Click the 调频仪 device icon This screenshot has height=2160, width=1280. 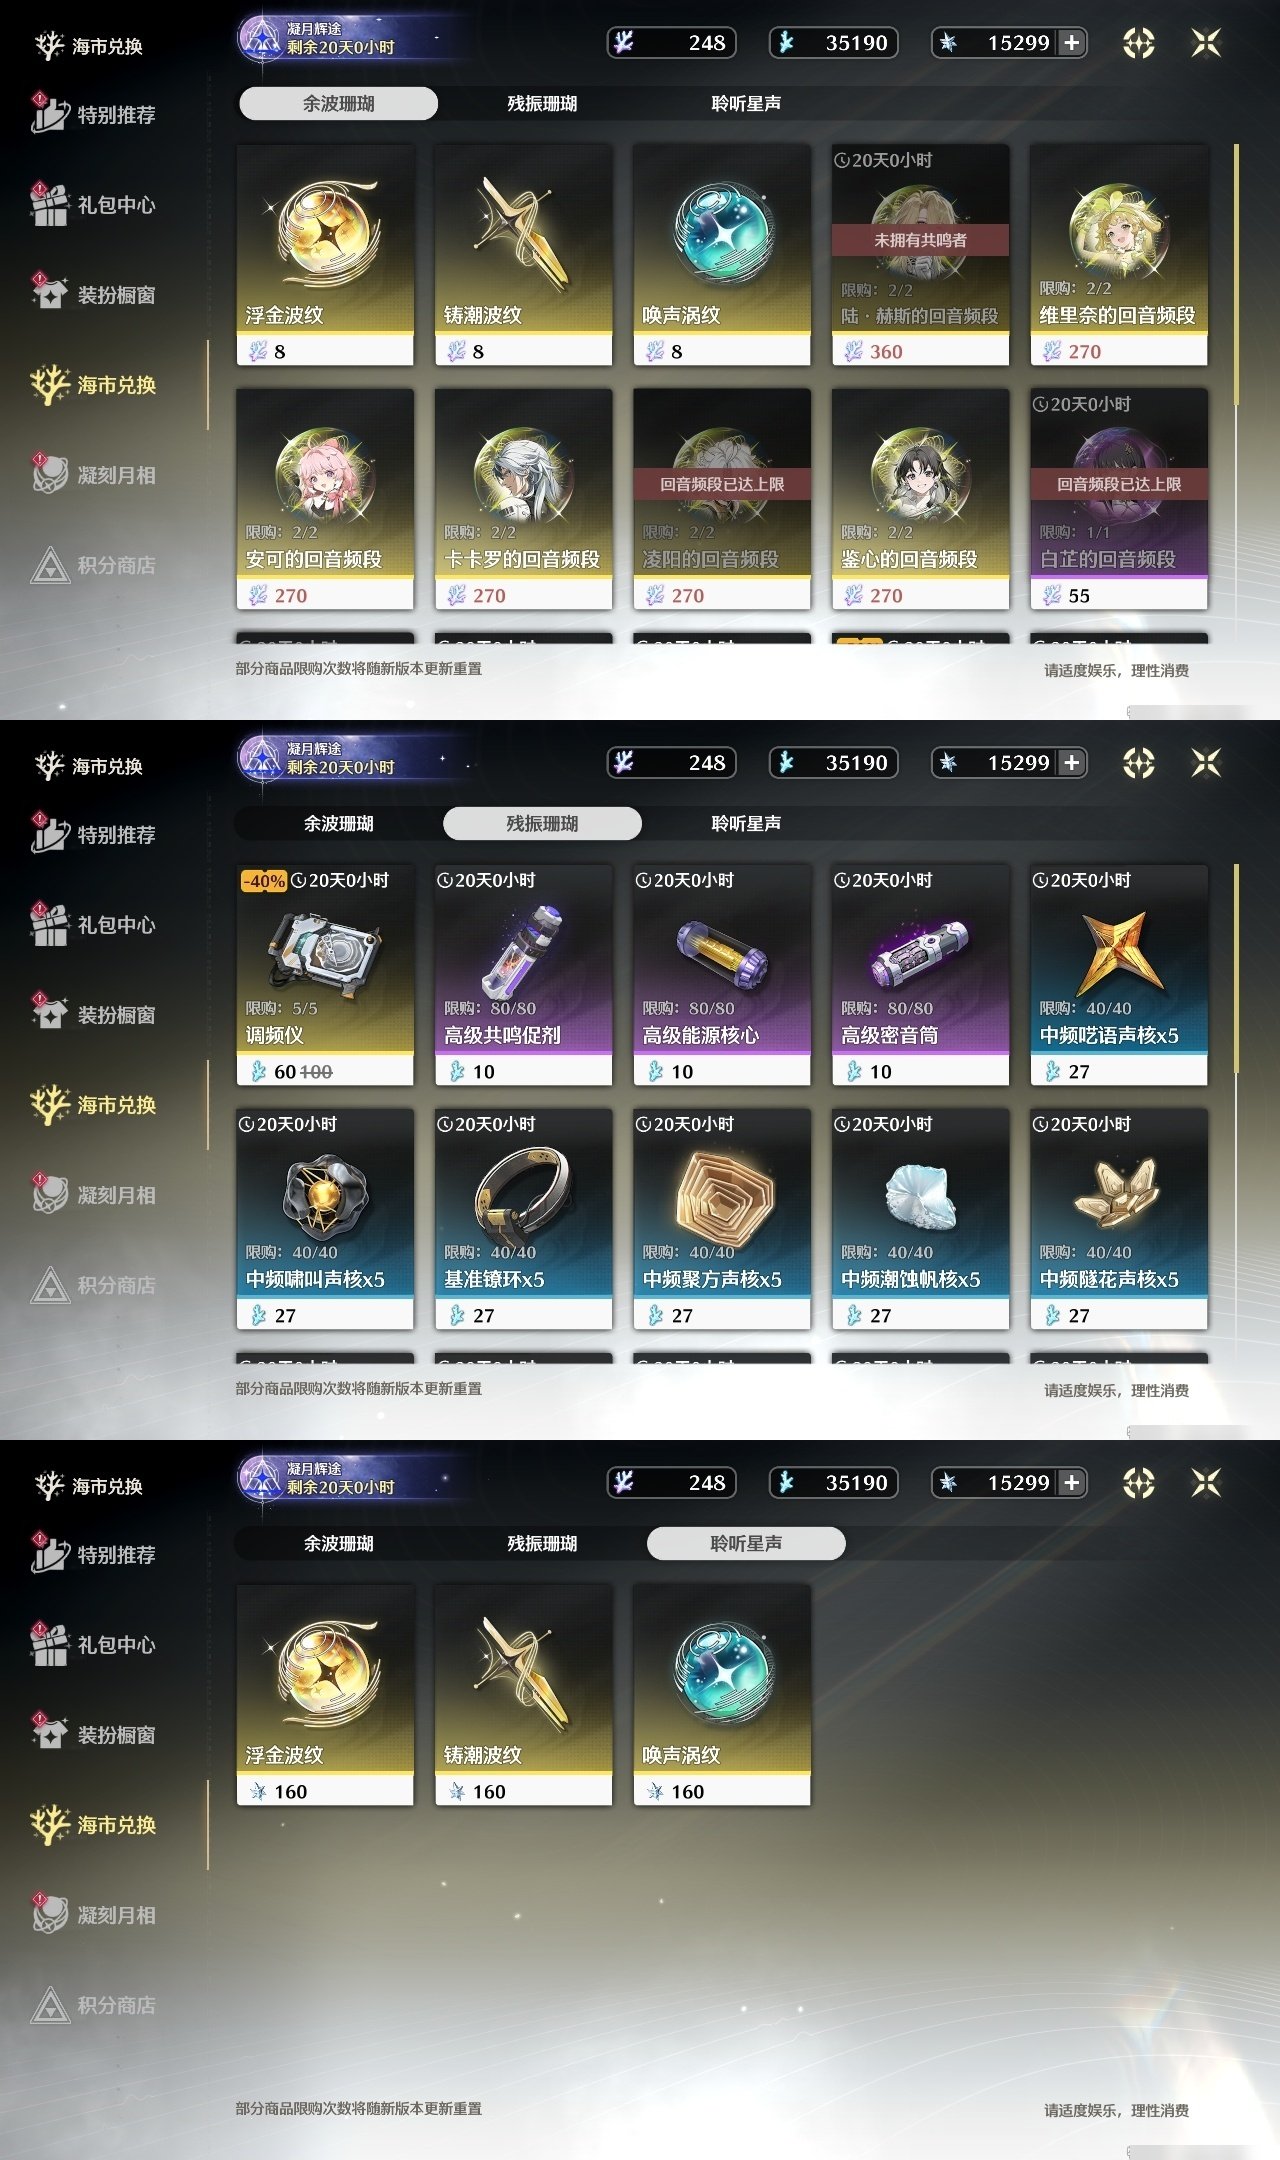point(325,950)
